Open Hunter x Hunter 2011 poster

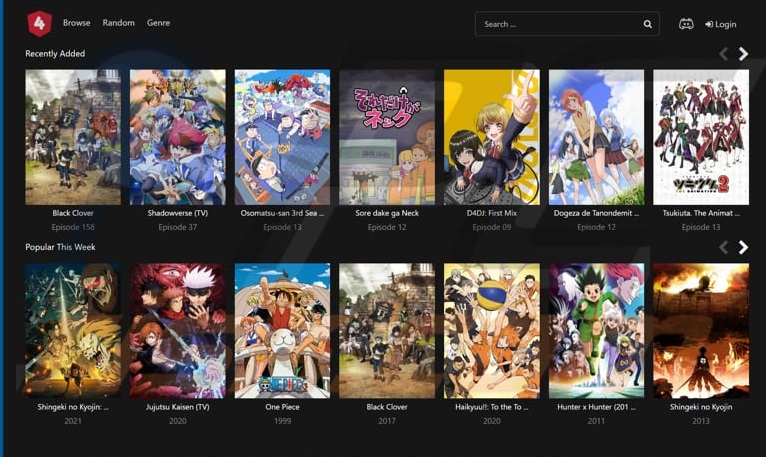tap(596, 331)
